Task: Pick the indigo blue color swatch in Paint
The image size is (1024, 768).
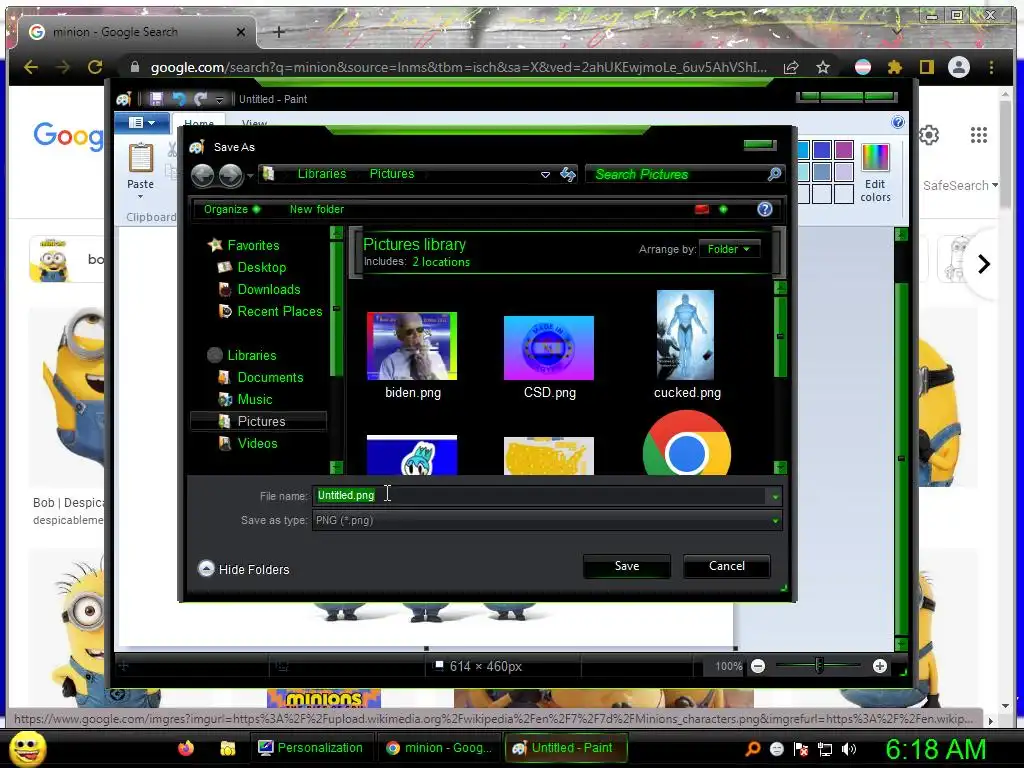Action: (822, 150)
